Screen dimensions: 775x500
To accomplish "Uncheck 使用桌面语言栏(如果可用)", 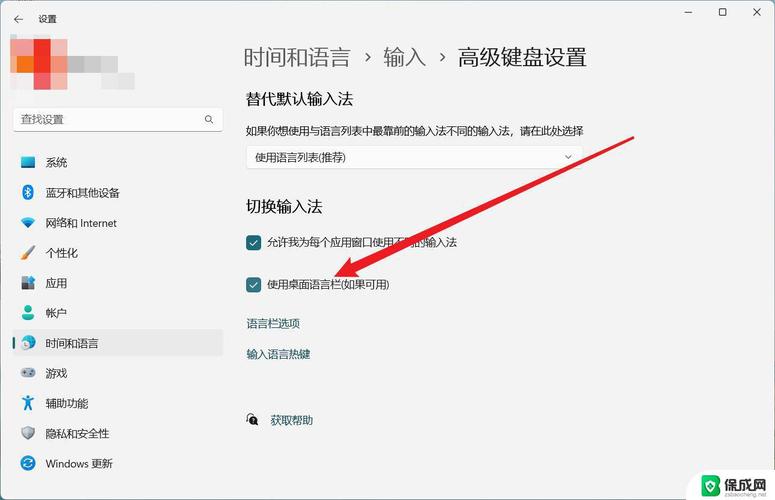I will [x=254, y=285].
